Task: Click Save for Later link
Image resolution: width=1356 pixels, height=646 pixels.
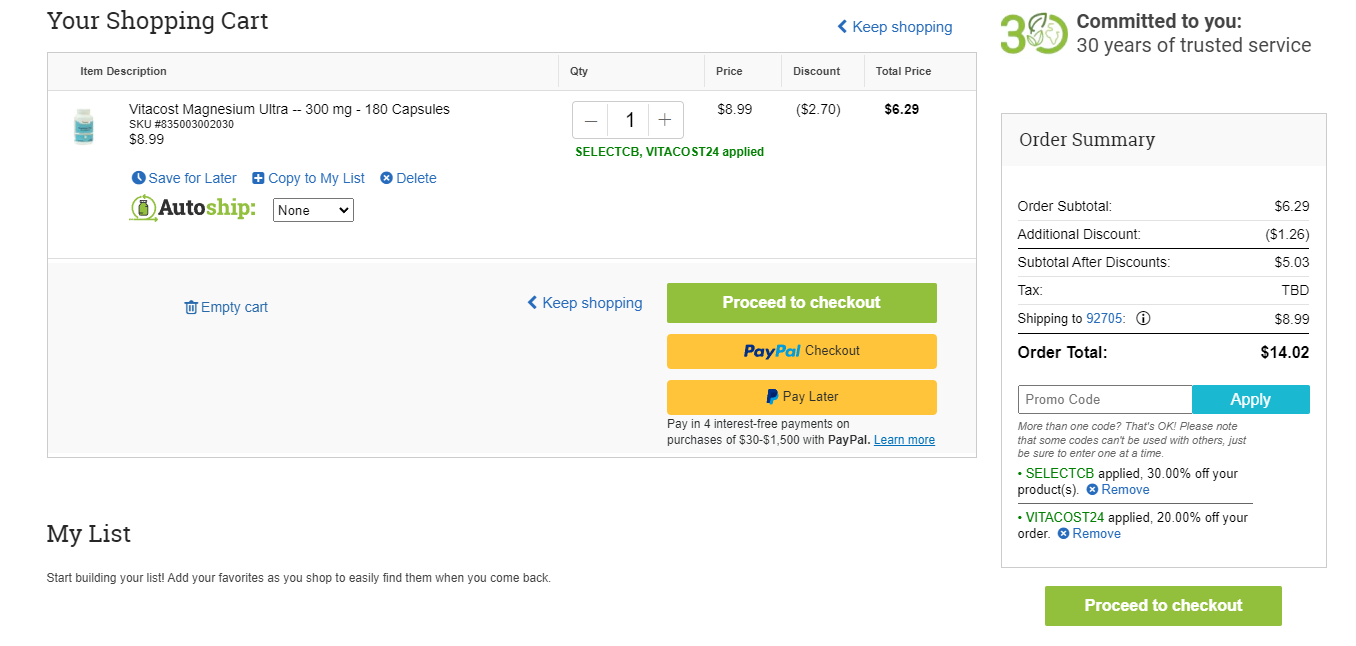Action: tap(184, 178)
